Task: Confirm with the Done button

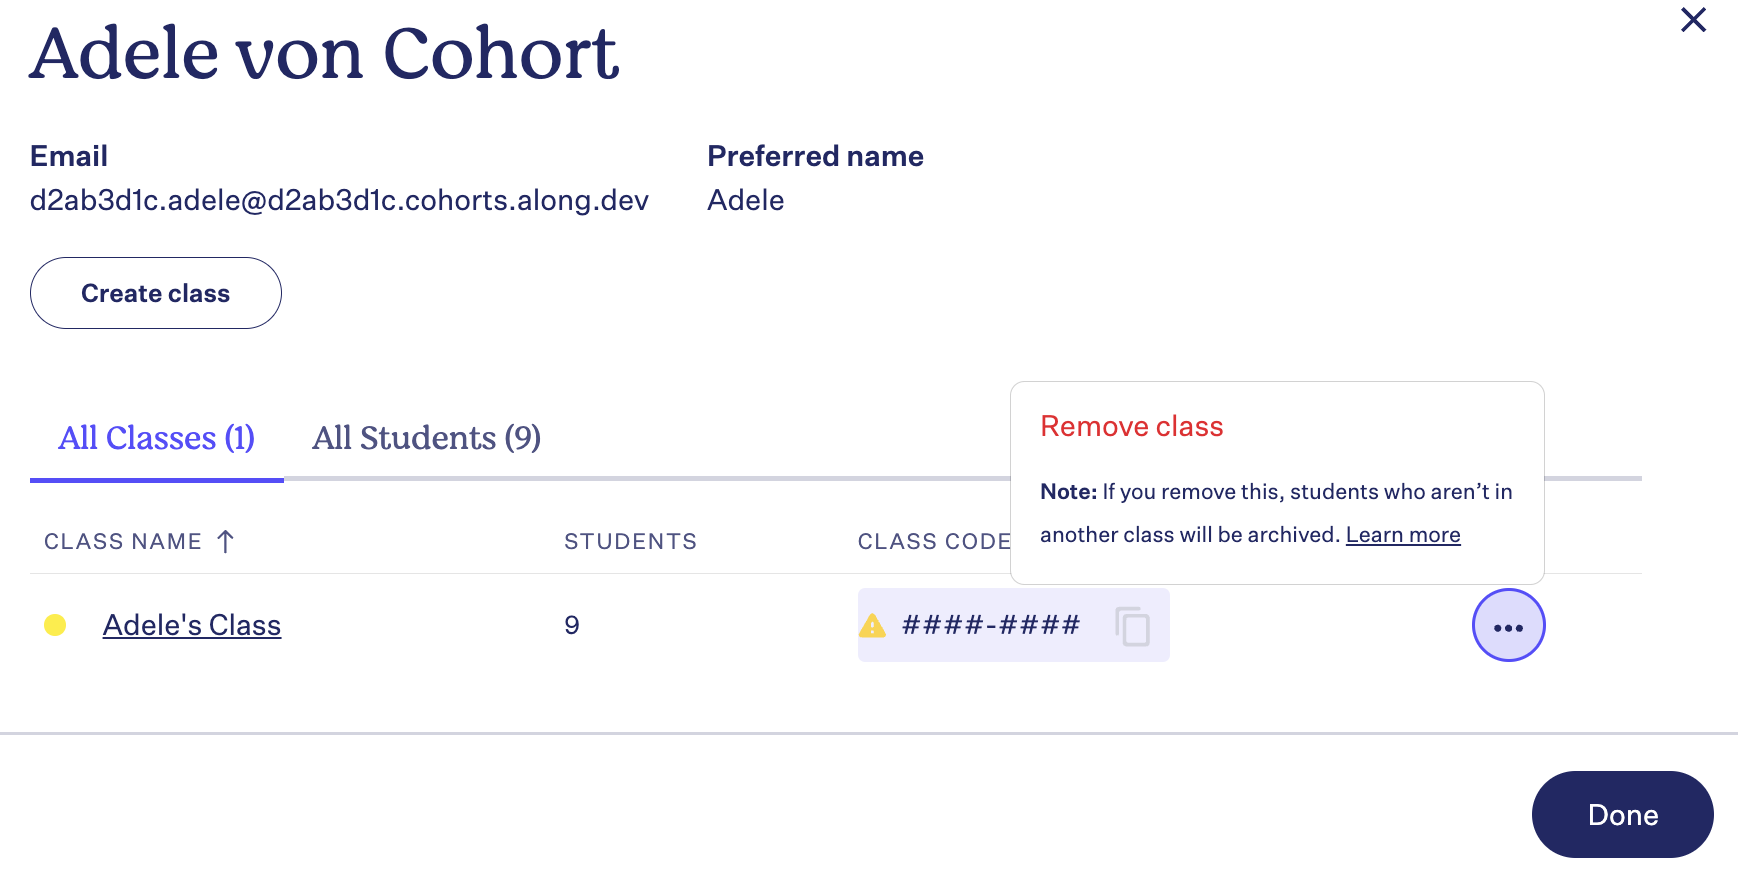Action: tap(1622, 814)
